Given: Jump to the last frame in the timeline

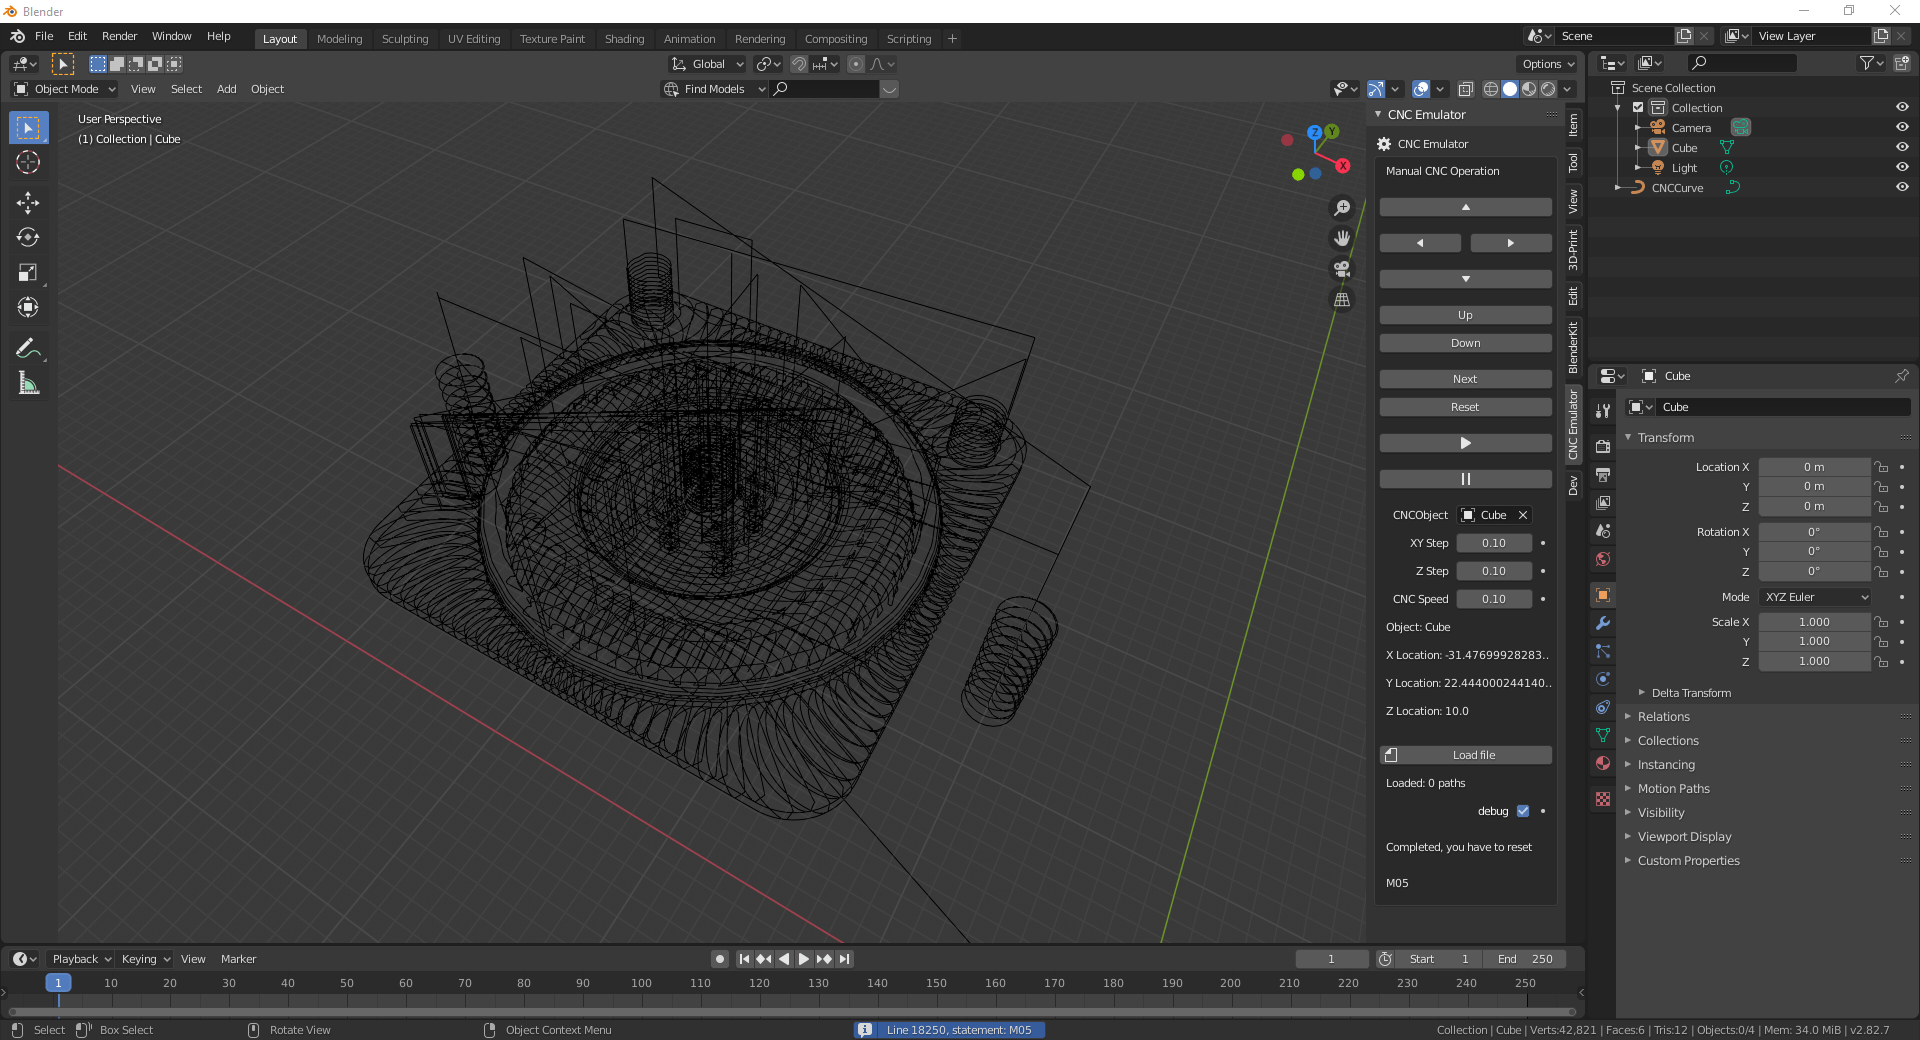Looking at the screenshot, I should pyautogui.click(x=844, y=958).
